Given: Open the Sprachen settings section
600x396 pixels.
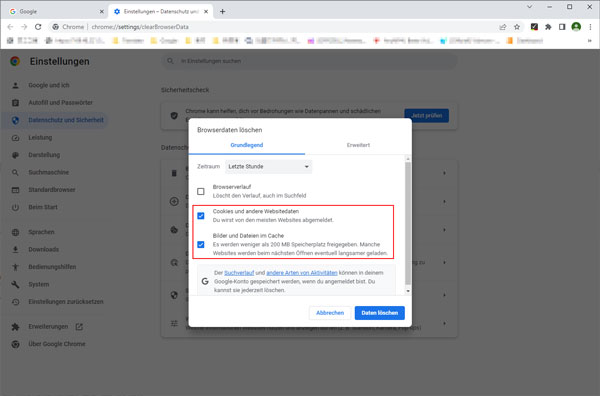Looking at the screenshot, I should point(41,232).
